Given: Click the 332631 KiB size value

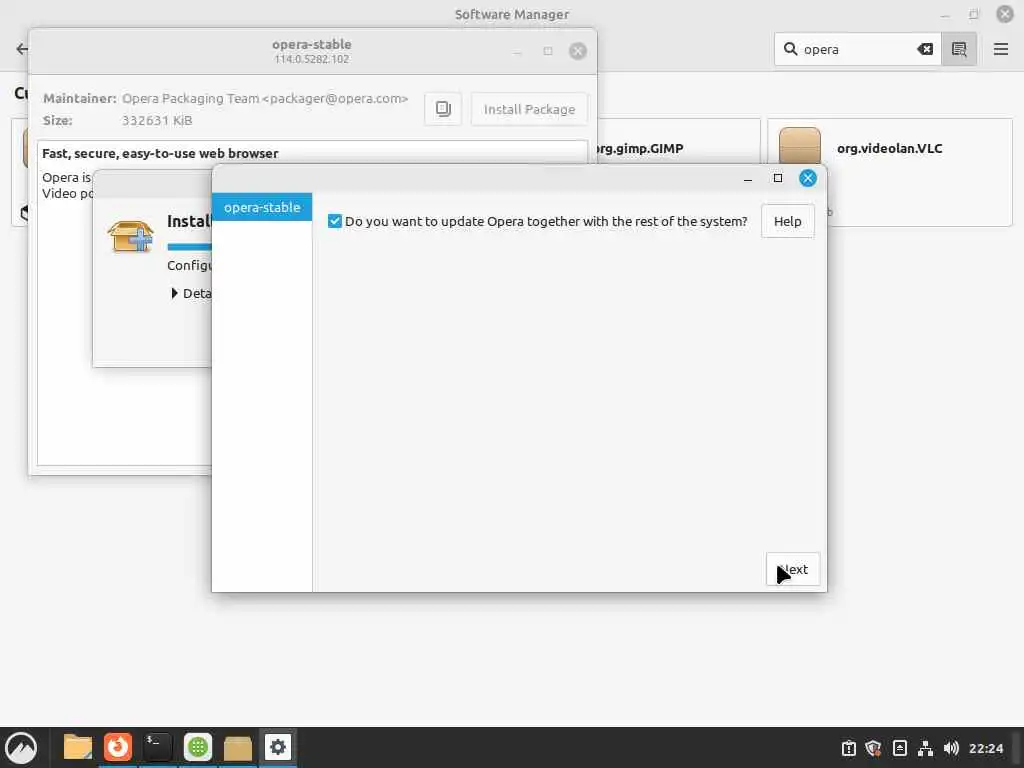Looking at the screenshot, I should pos(157,120).
